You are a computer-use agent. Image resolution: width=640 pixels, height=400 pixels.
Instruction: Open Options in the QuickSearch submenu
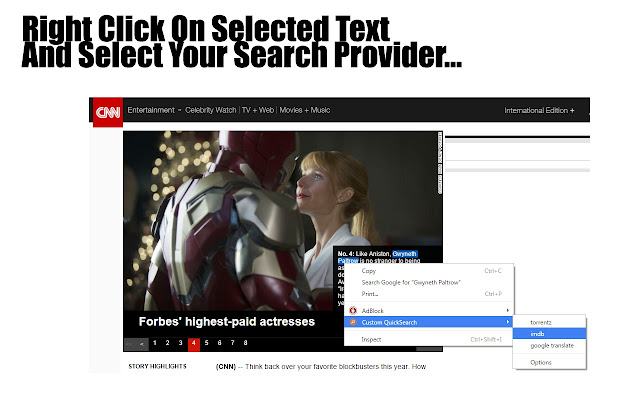coord(549,362)
